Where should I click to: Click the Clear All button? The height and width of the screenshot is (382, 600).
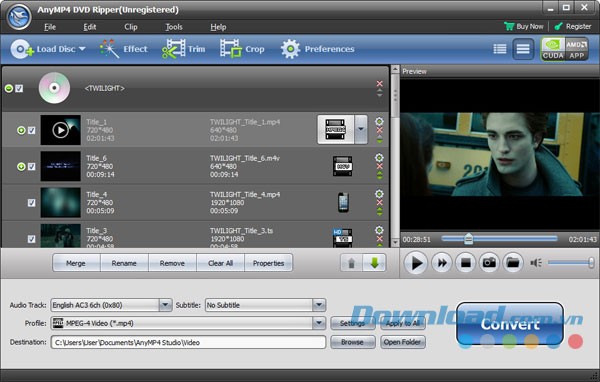click(x=220, y=263)
